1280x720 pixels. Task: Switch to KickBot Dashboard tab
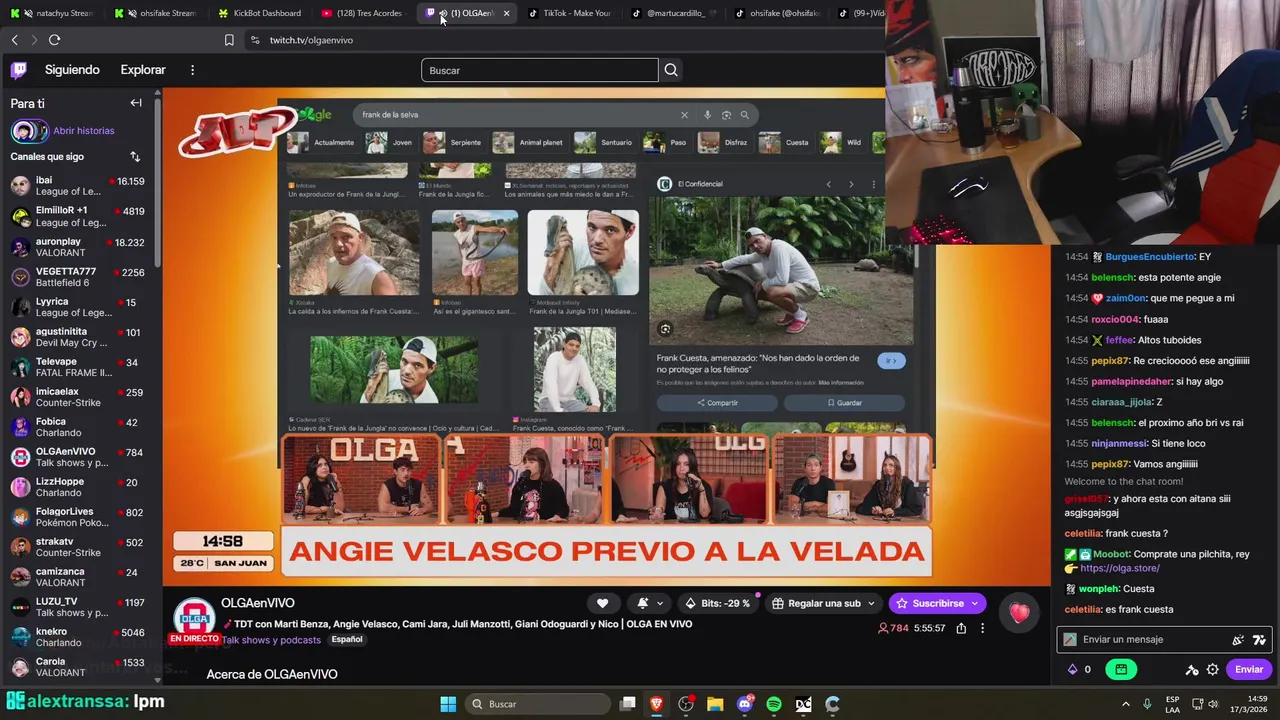pyautogui.click(x=259, y=13)
